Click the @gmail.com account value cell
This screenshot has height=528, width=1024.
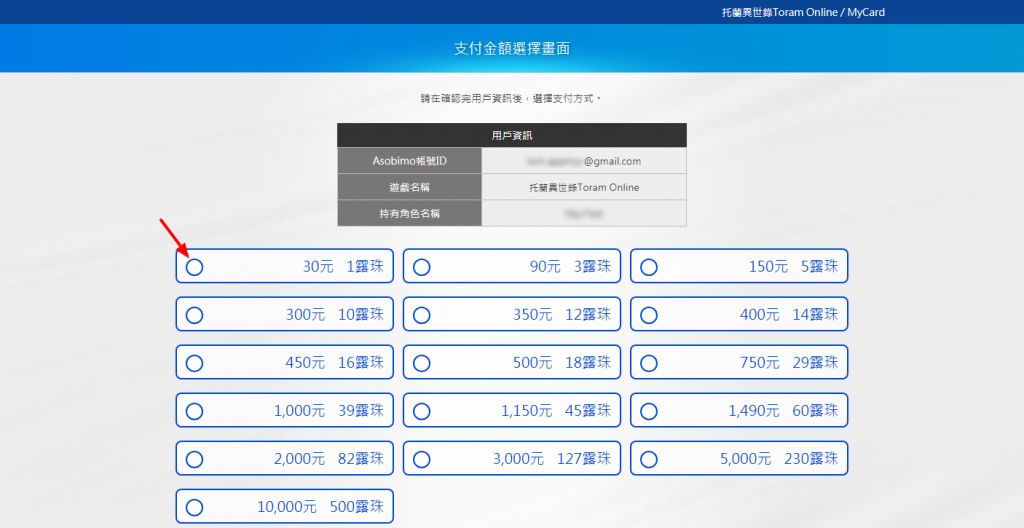pyautogui.click(x=584, y=161)
